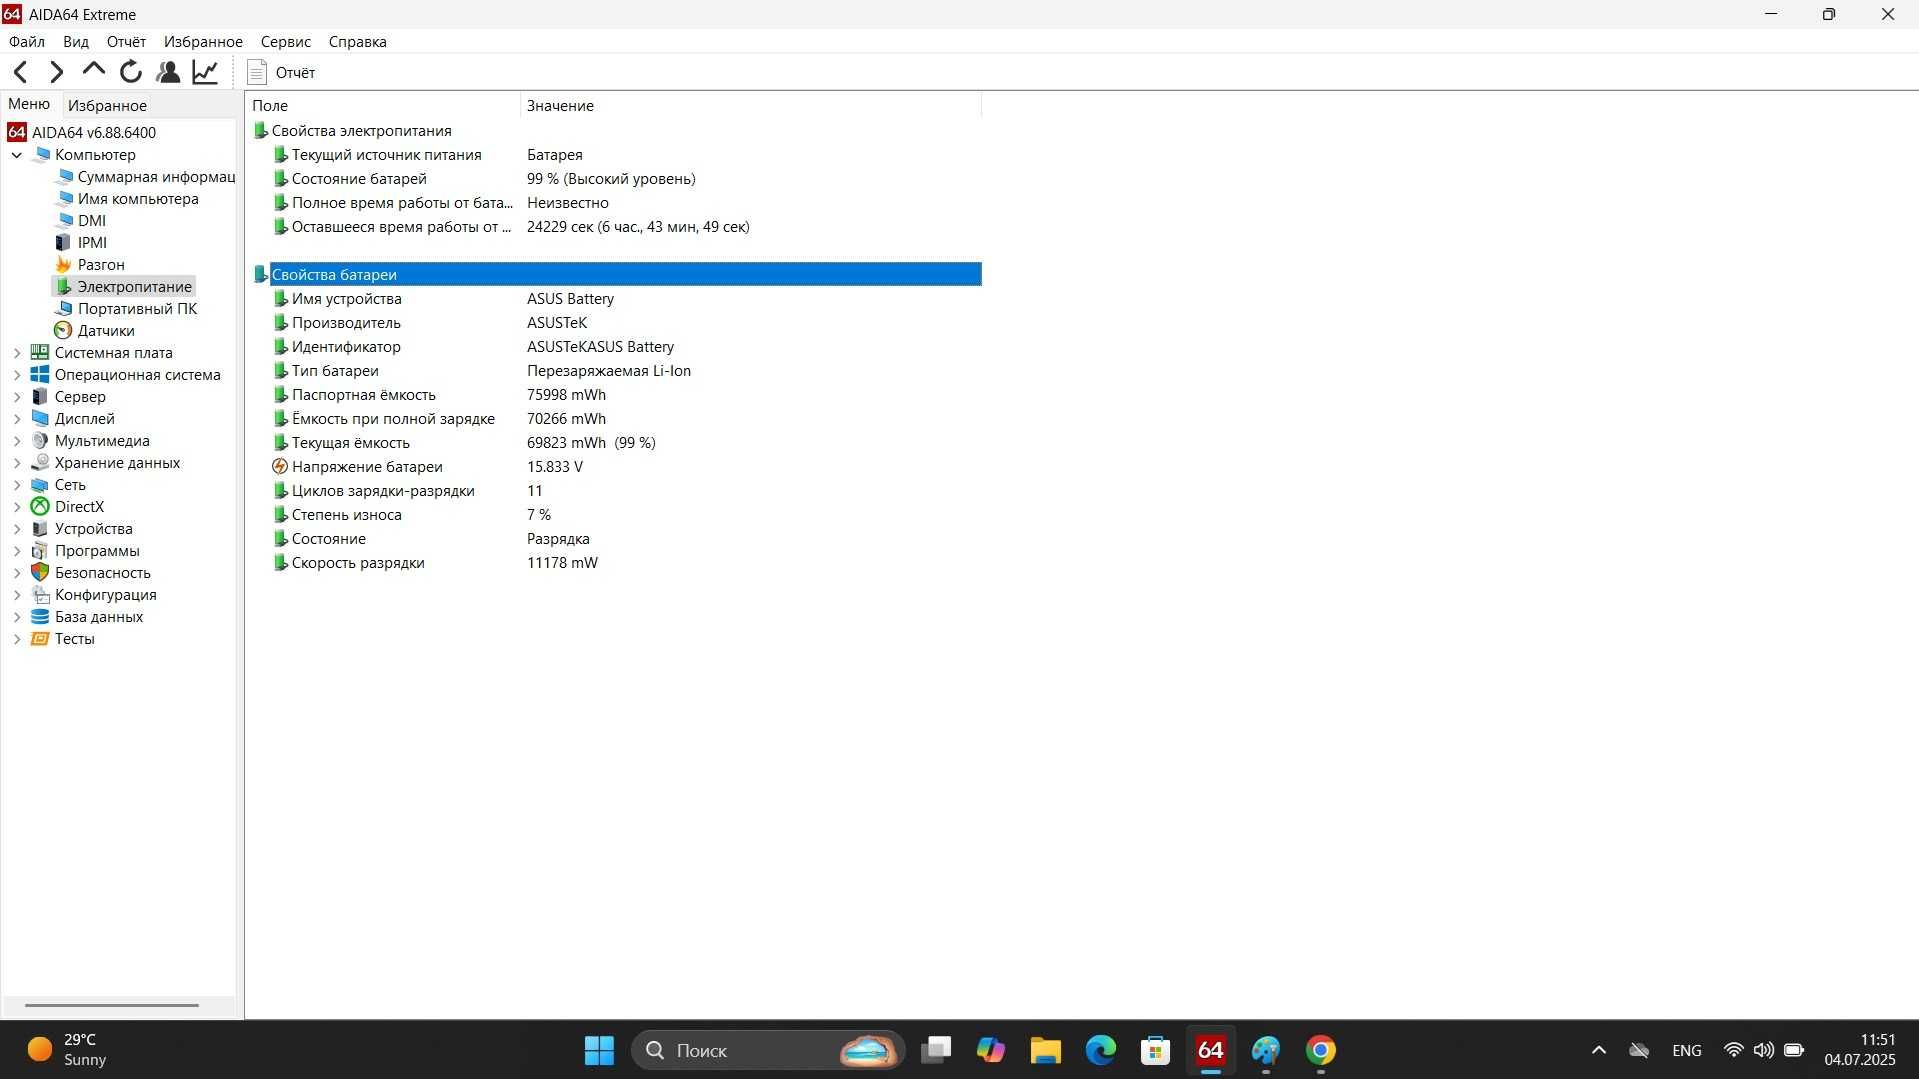The width and height of the screenshot is (1919, 1079).
Task: Open Microsoft Edge from taskbar
Action: pyautogui.click(x=1100, y=1050)
